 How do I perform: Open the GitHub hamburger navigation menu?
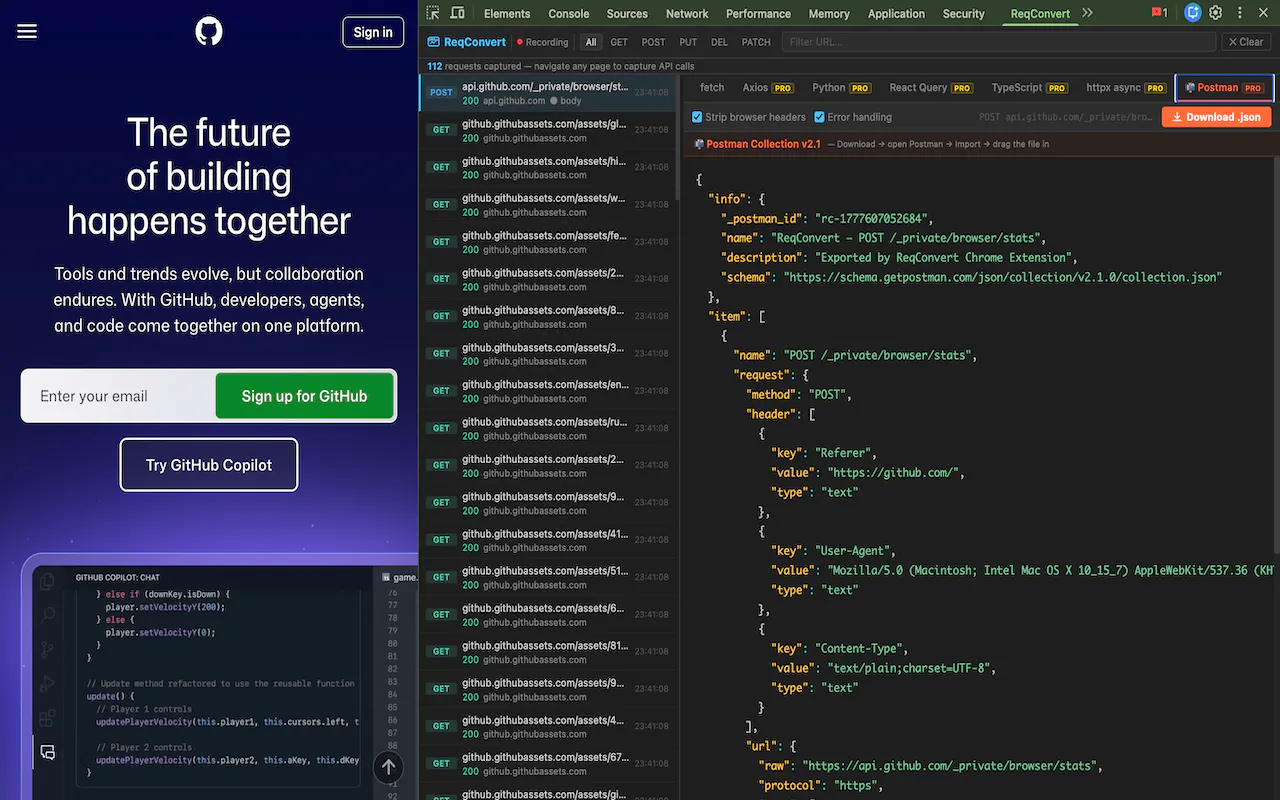(27, 32)
